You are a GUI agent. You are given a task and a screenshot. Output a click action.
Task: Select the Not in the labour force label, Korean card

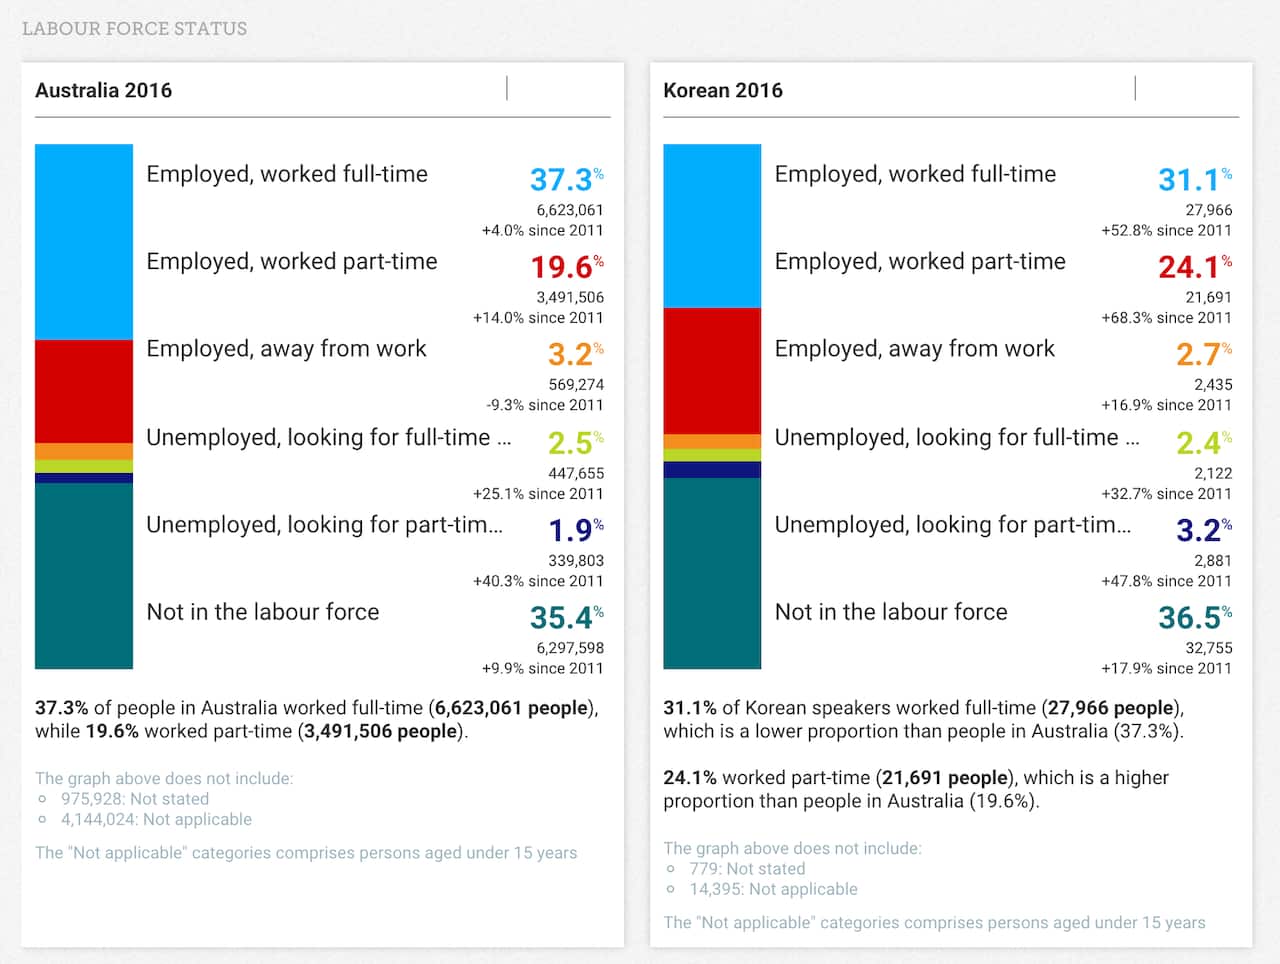890,612
